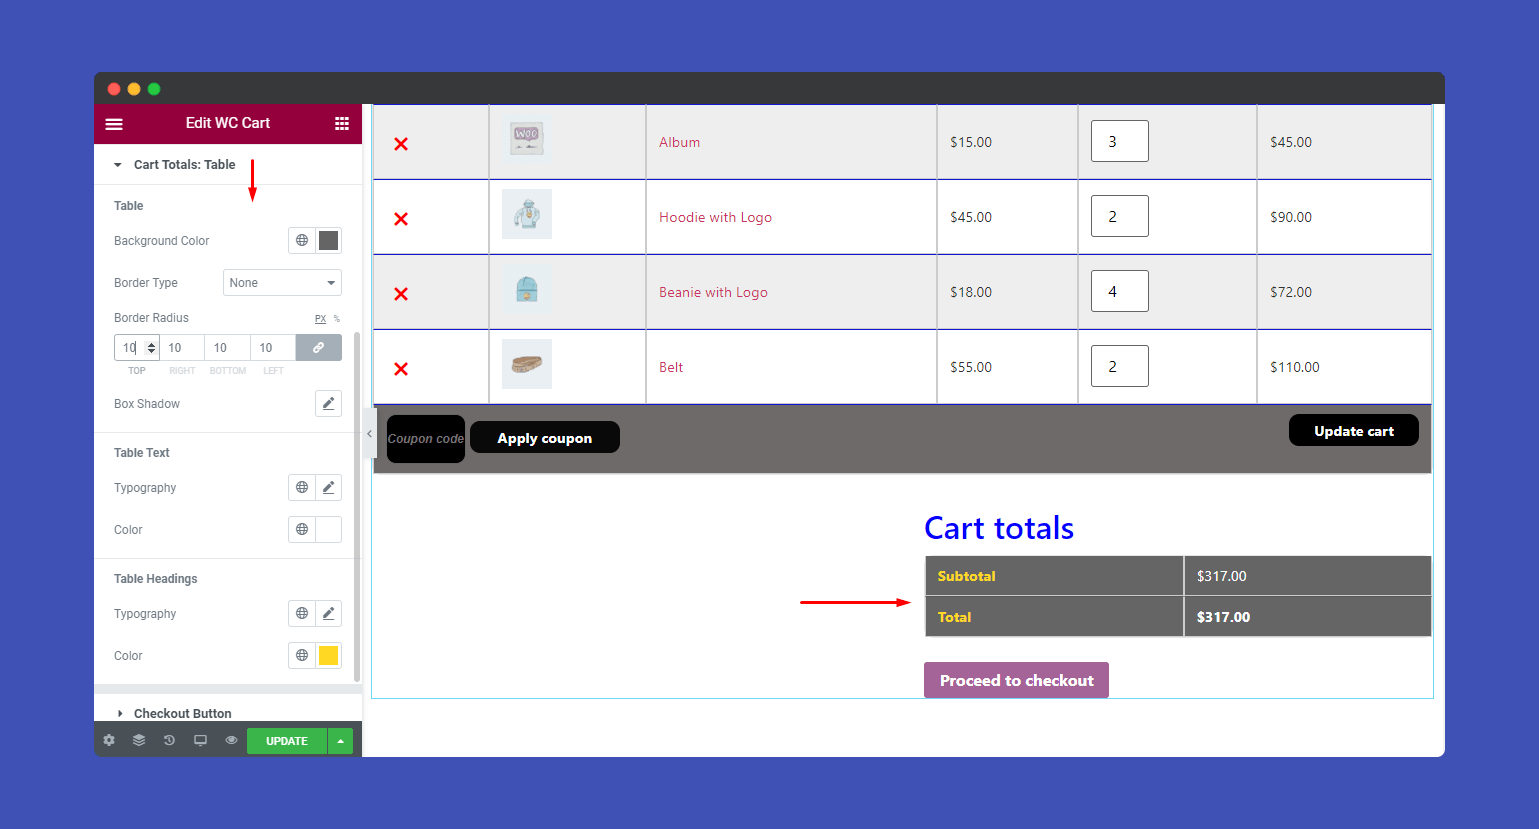Click the Border Radius left input
Viewport: 1539px width, 829px height.
pos(273,347)
